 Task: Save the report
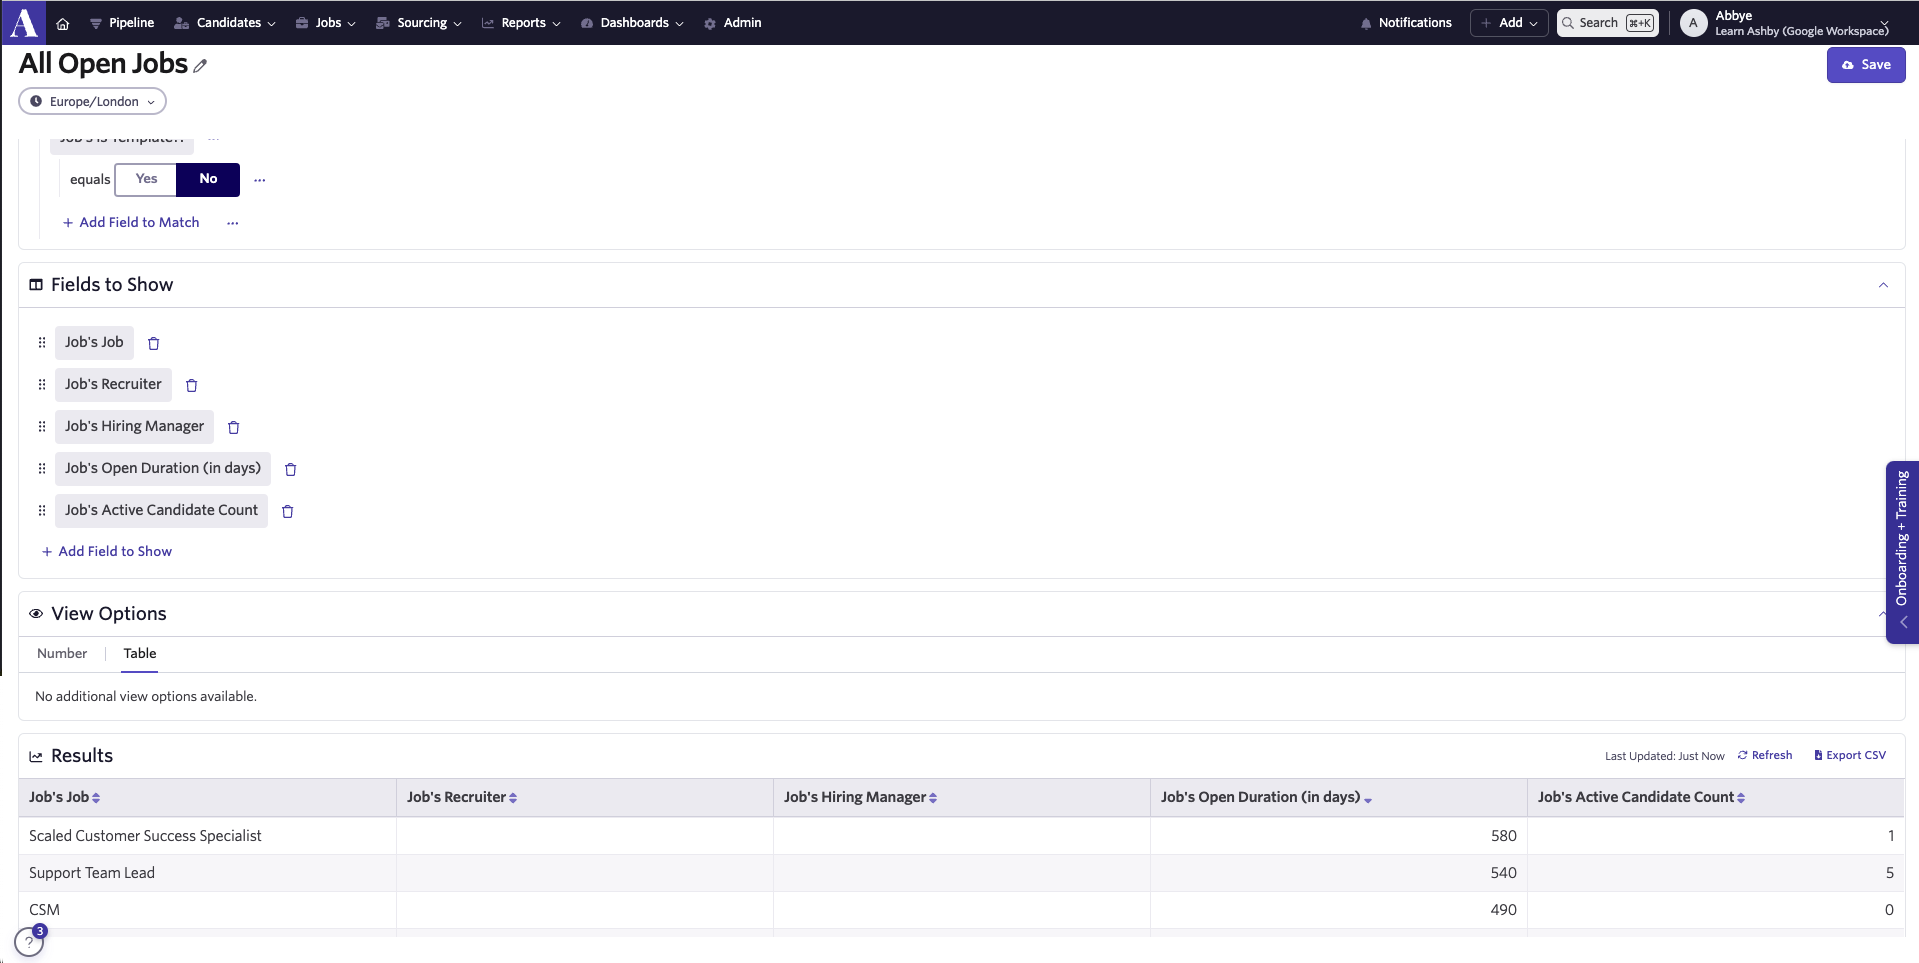[1866, 65]
